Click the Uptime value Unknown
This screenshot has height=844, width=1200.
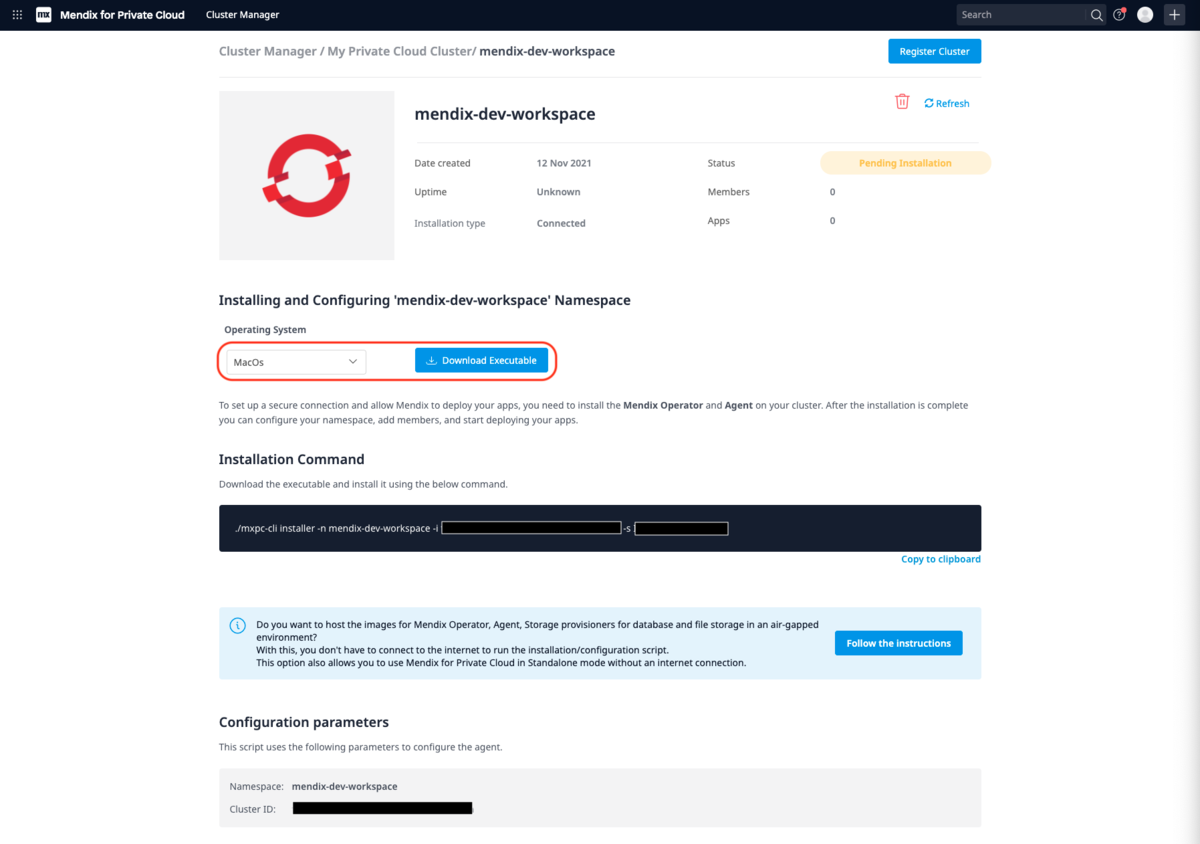(558, 192)
